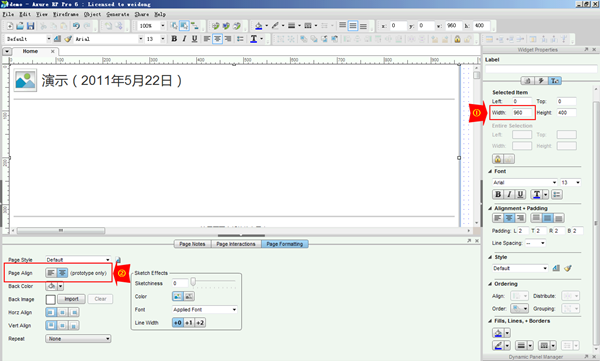The width and height of the screenshot is (600, 361).
Task: Open the Wireframe menu
Action: [x=66, y=14]
